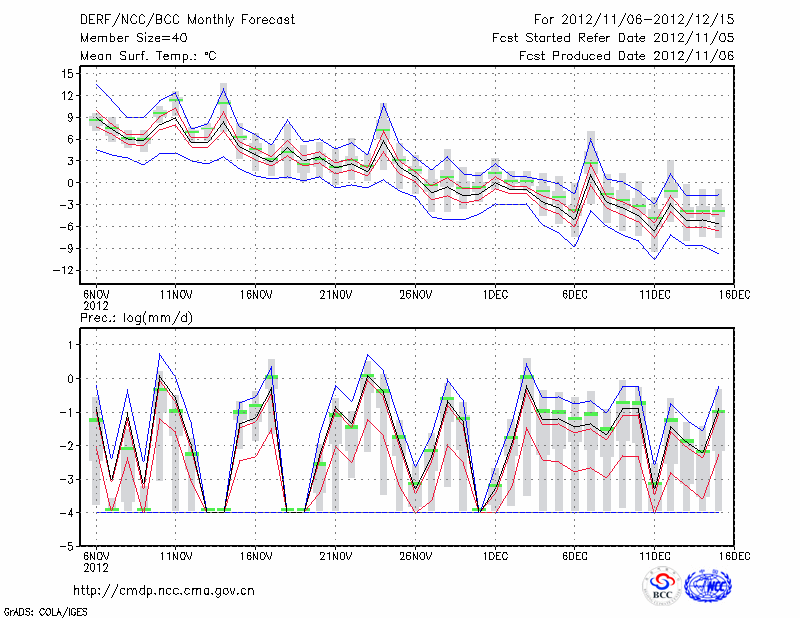Click the Fcst Produced Date text
800x618 pixels.
coord(626,57)
